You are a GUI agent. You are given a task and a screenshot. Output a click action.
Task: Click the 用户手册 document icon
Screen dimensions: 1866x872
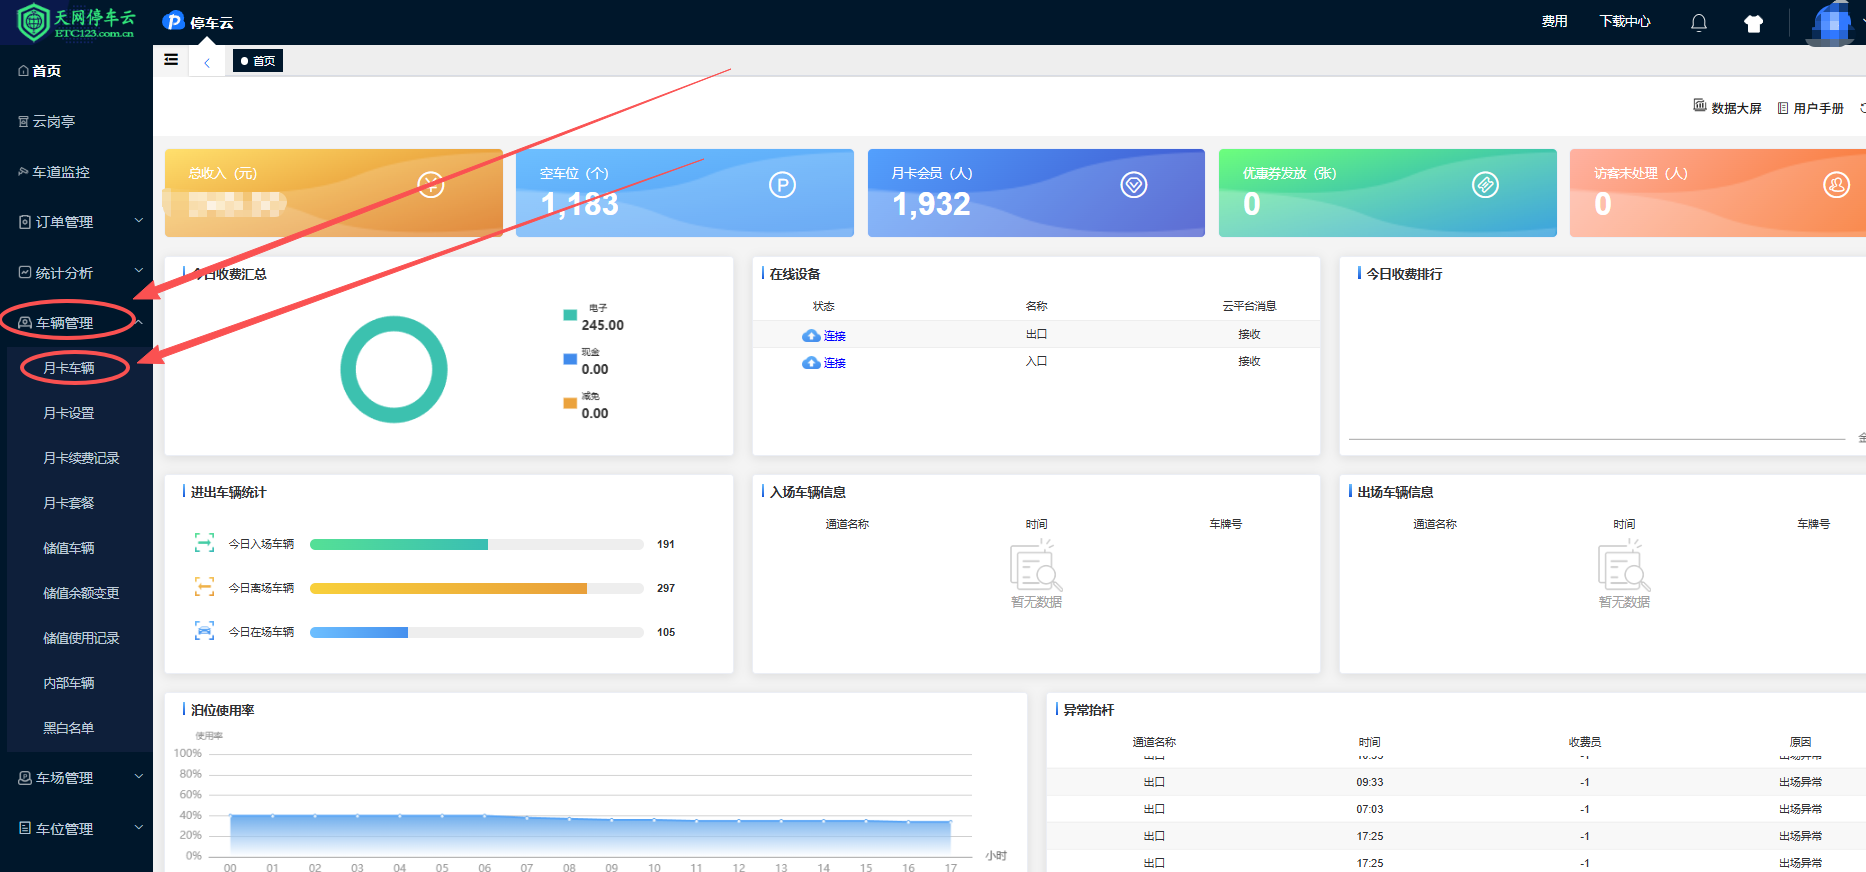coord(1783,108)
